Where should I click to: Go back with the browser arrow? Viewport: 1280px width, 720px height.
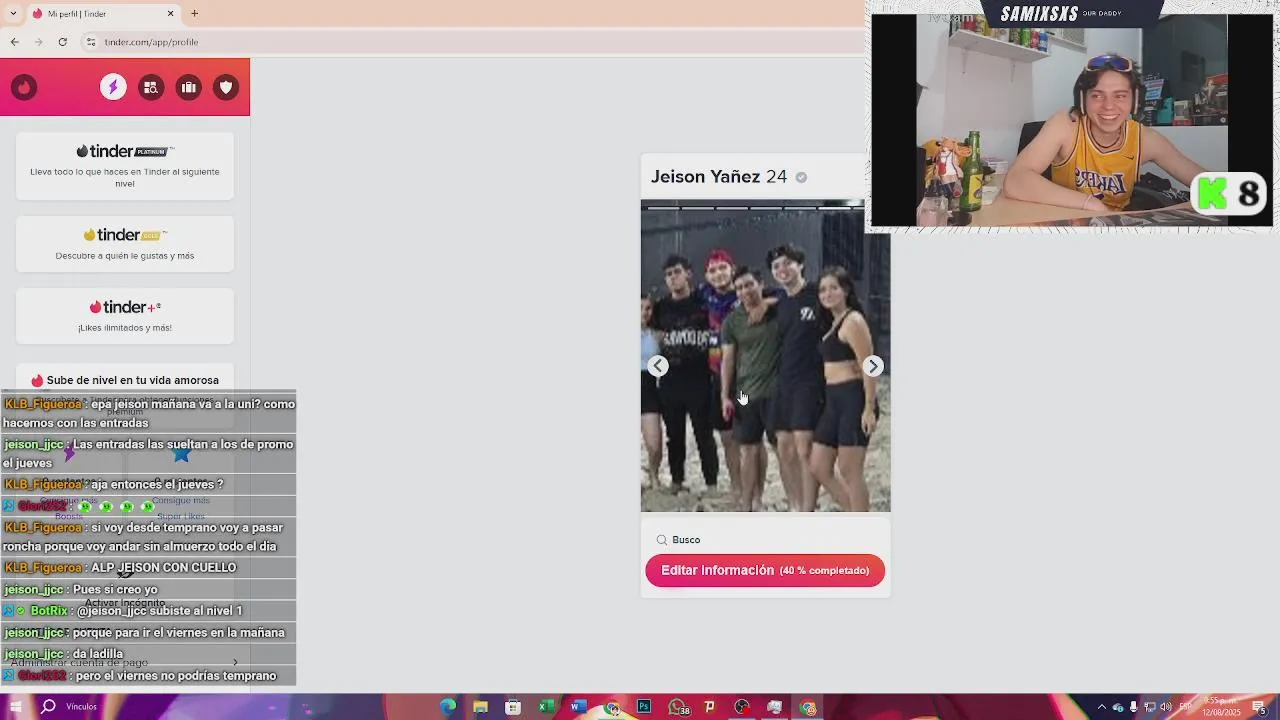pos(14,42)
